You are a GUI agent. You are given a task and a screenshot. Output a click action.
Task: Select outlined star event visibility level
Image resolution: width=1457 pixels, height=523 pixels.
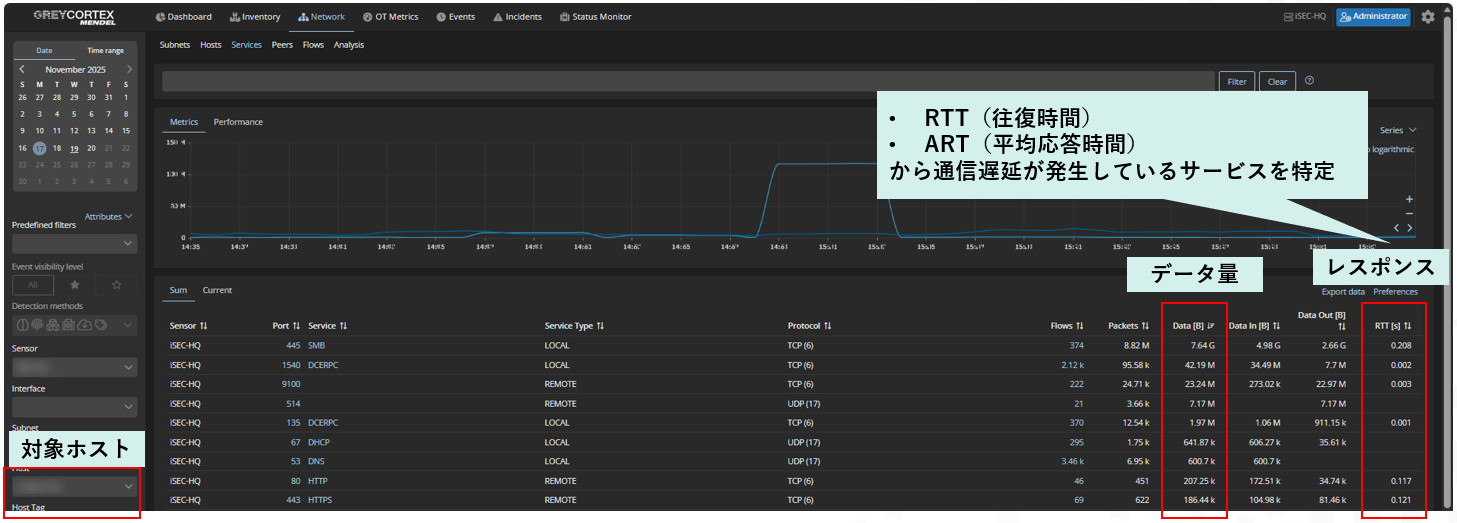point(116,285)
